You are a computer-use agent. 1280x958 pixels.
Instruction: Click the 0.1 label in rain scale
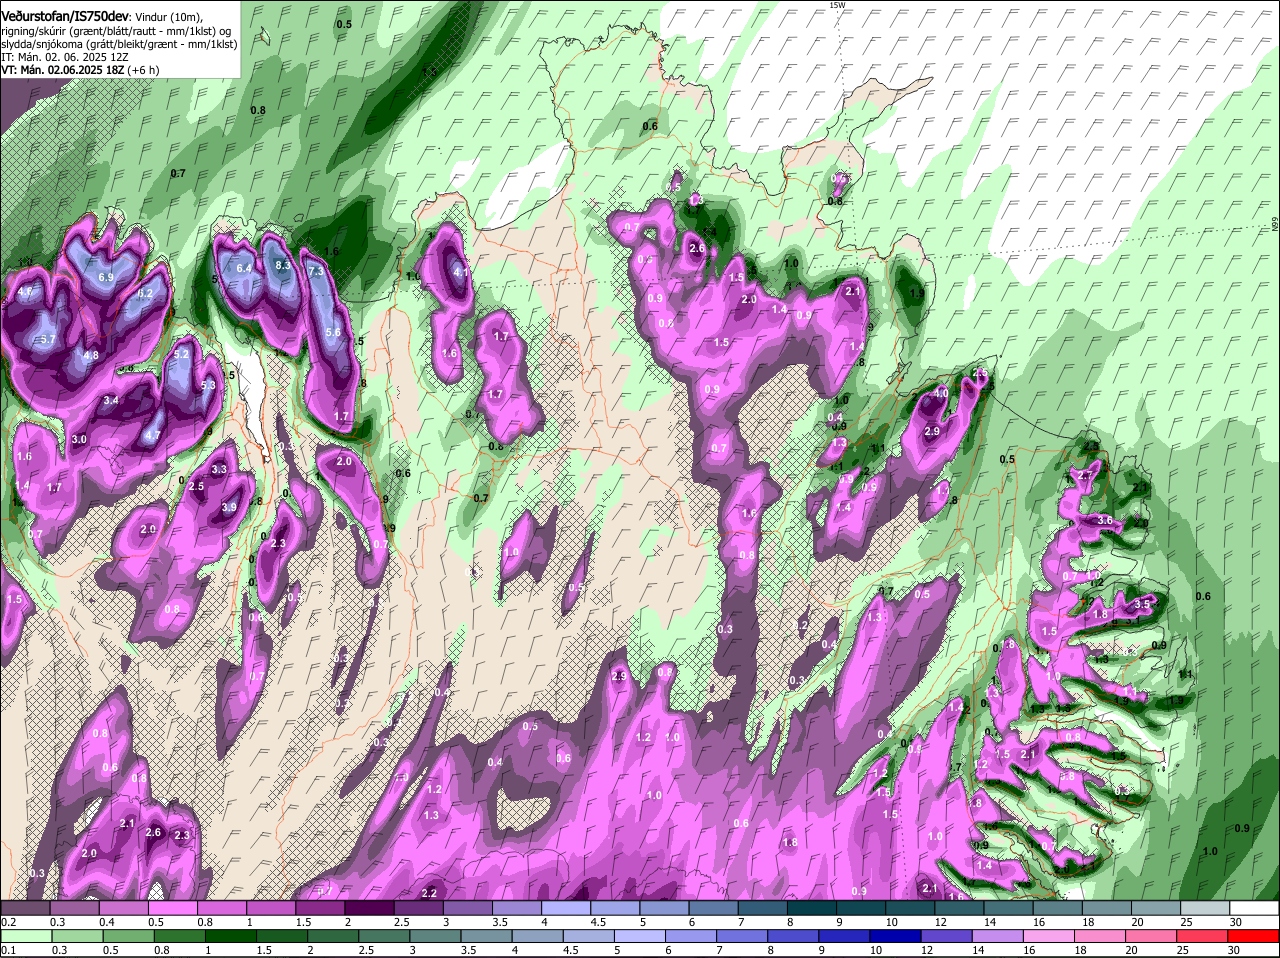(8, 950)
